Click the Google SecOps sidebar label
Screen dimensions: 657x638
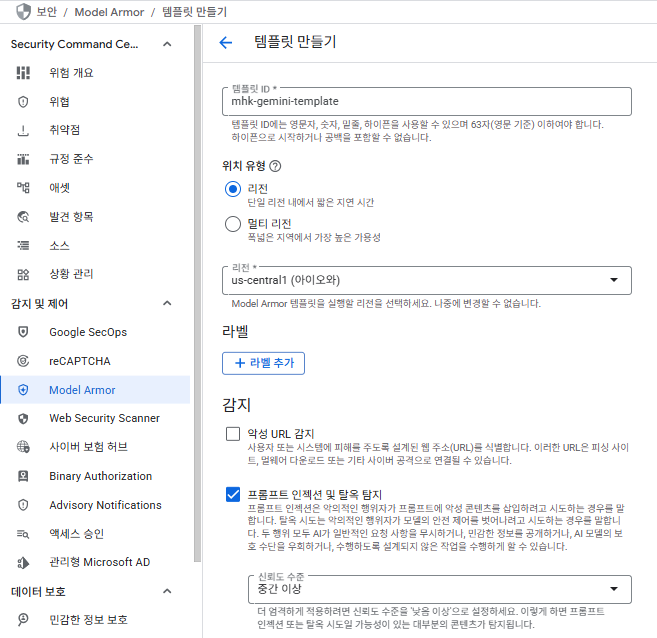pos(88,332)
